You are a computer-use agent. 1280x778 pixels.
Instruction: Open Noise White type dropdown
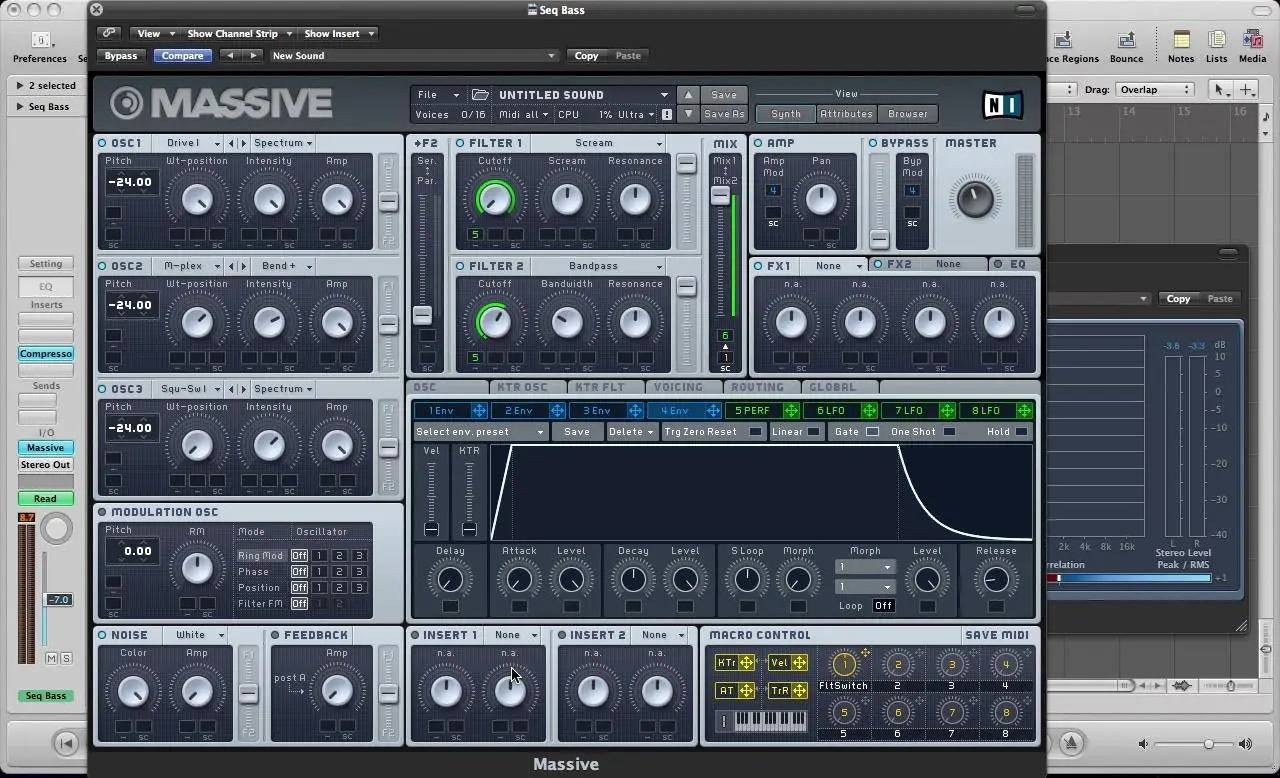197,635
